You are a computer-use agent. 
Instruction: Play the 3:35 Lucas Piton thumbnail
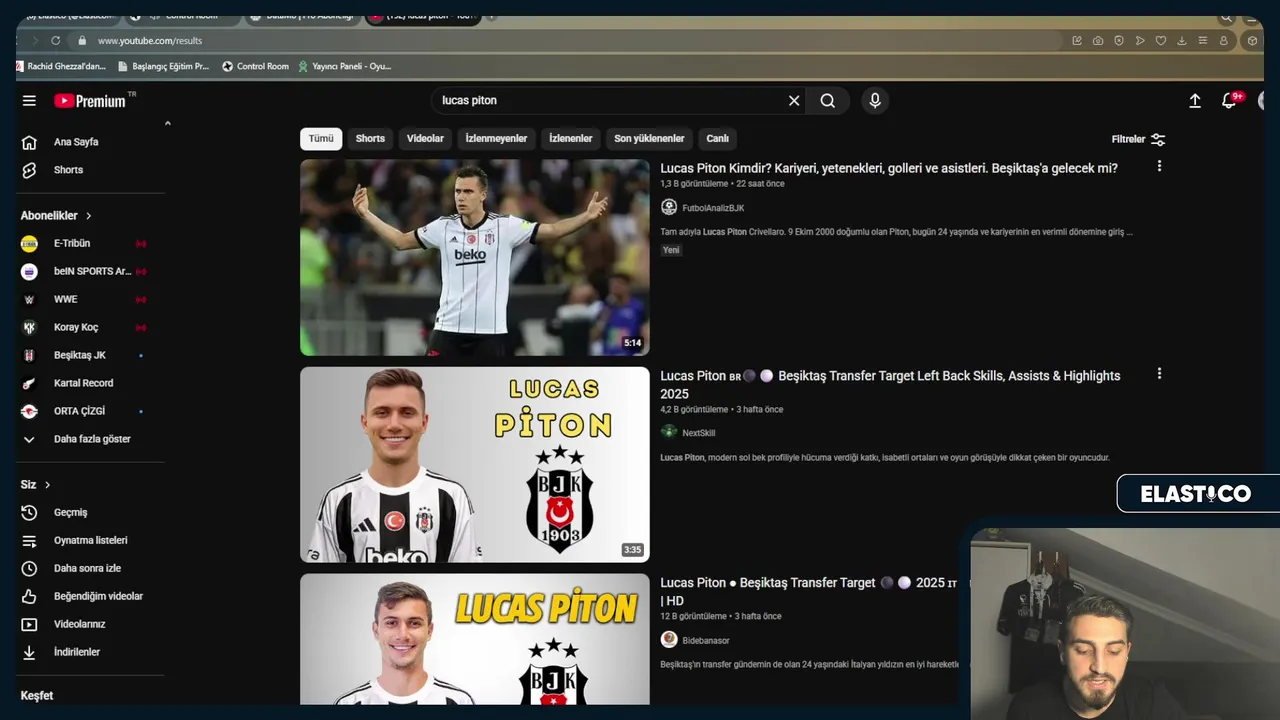coord(475,464)
